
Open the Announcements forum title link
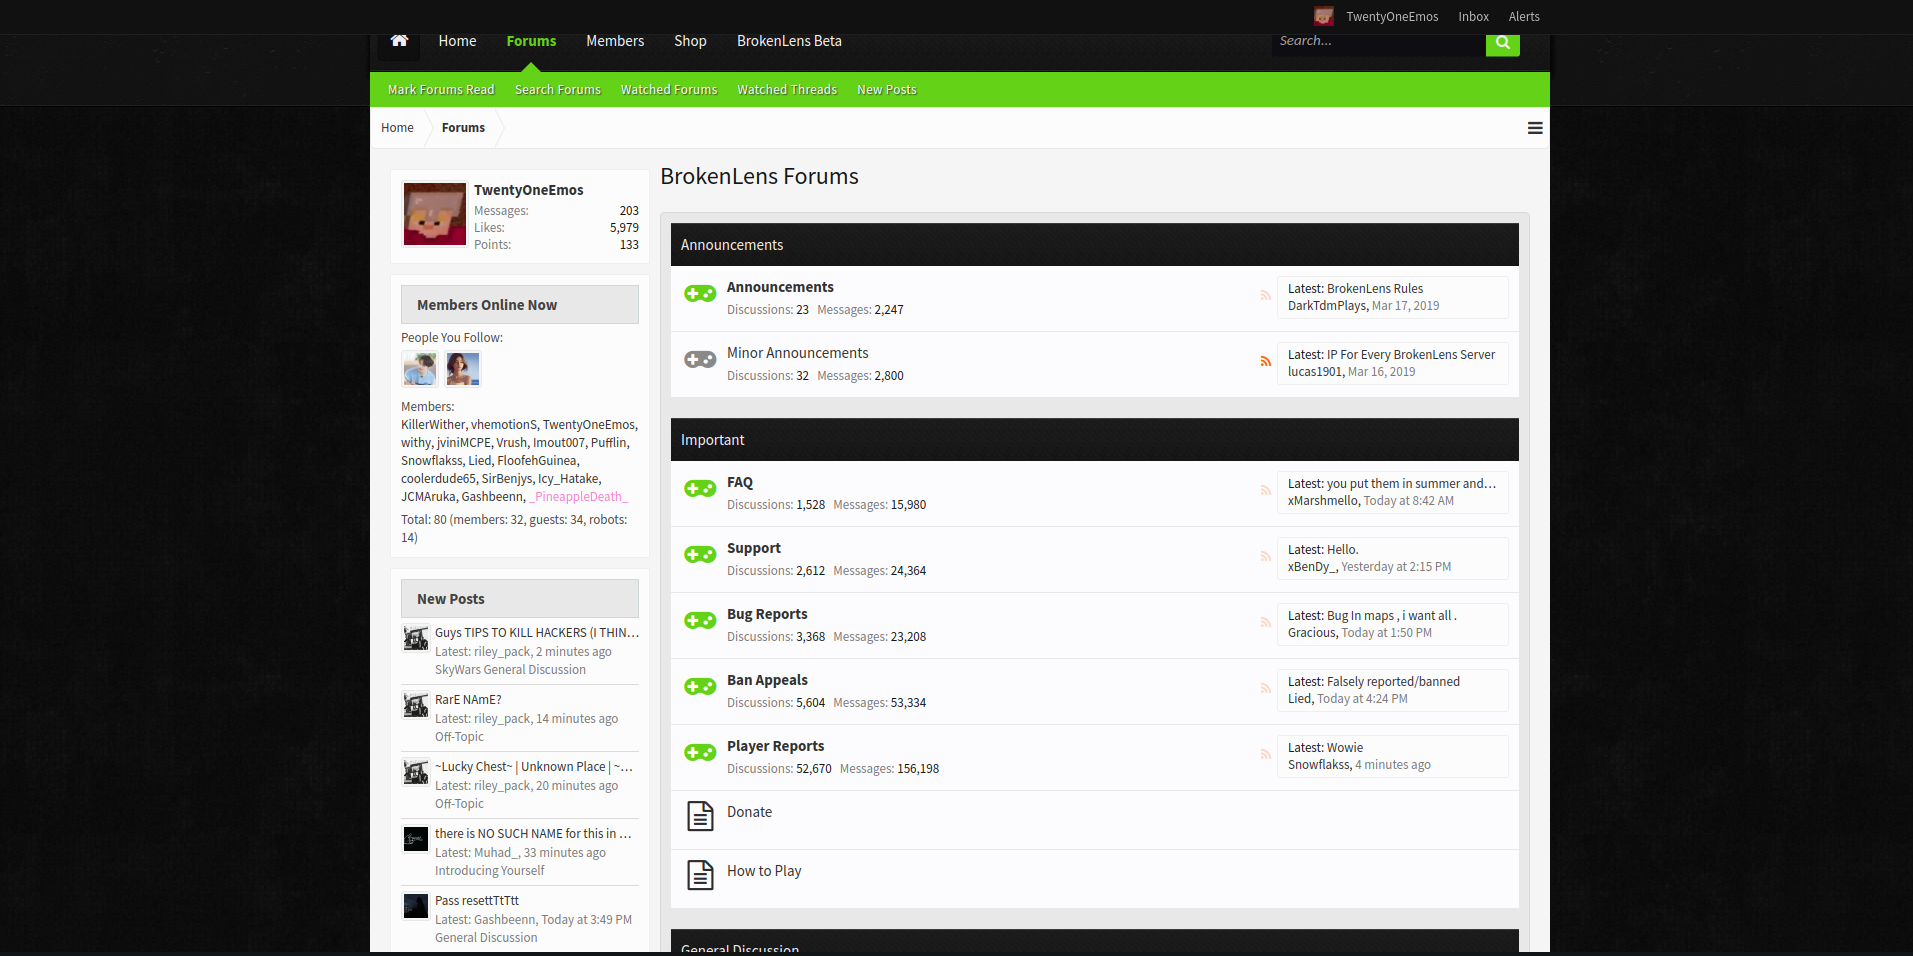pyautogui.click(x=780, y=287)
